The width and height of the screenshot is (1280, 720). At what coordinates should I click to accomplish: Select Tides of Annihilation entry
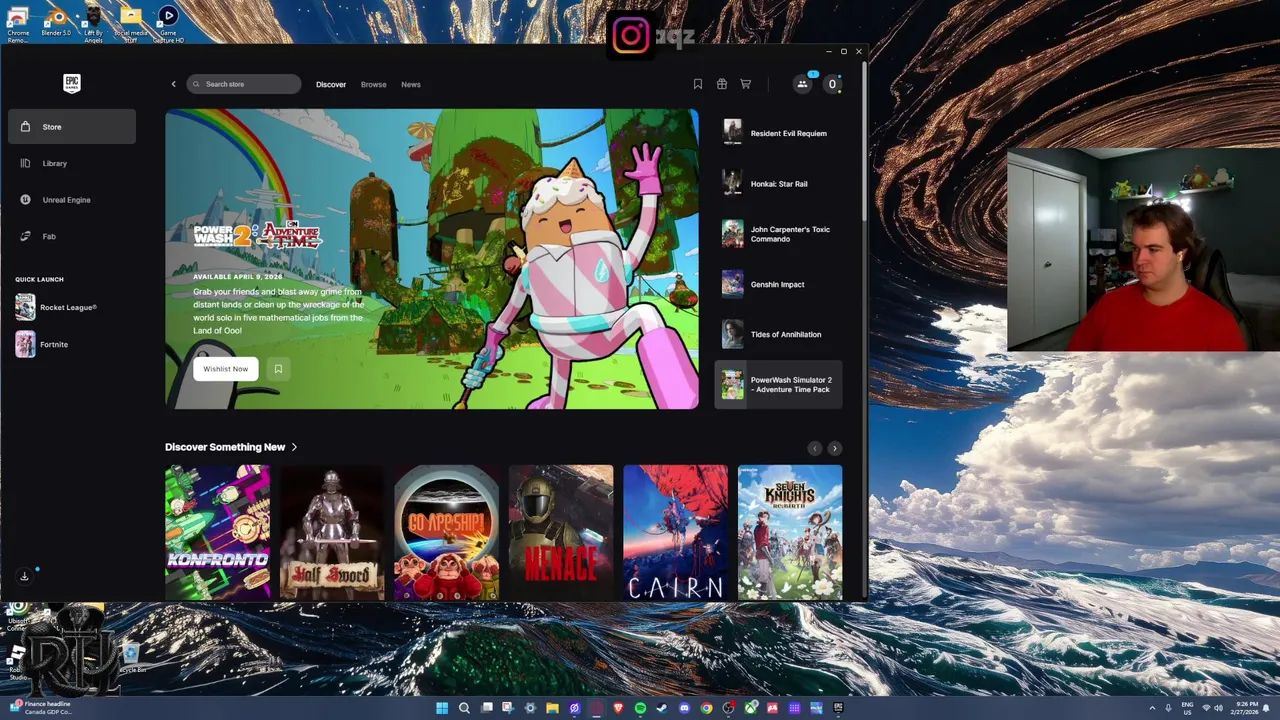pyautogui.click(x=779, y=334)
